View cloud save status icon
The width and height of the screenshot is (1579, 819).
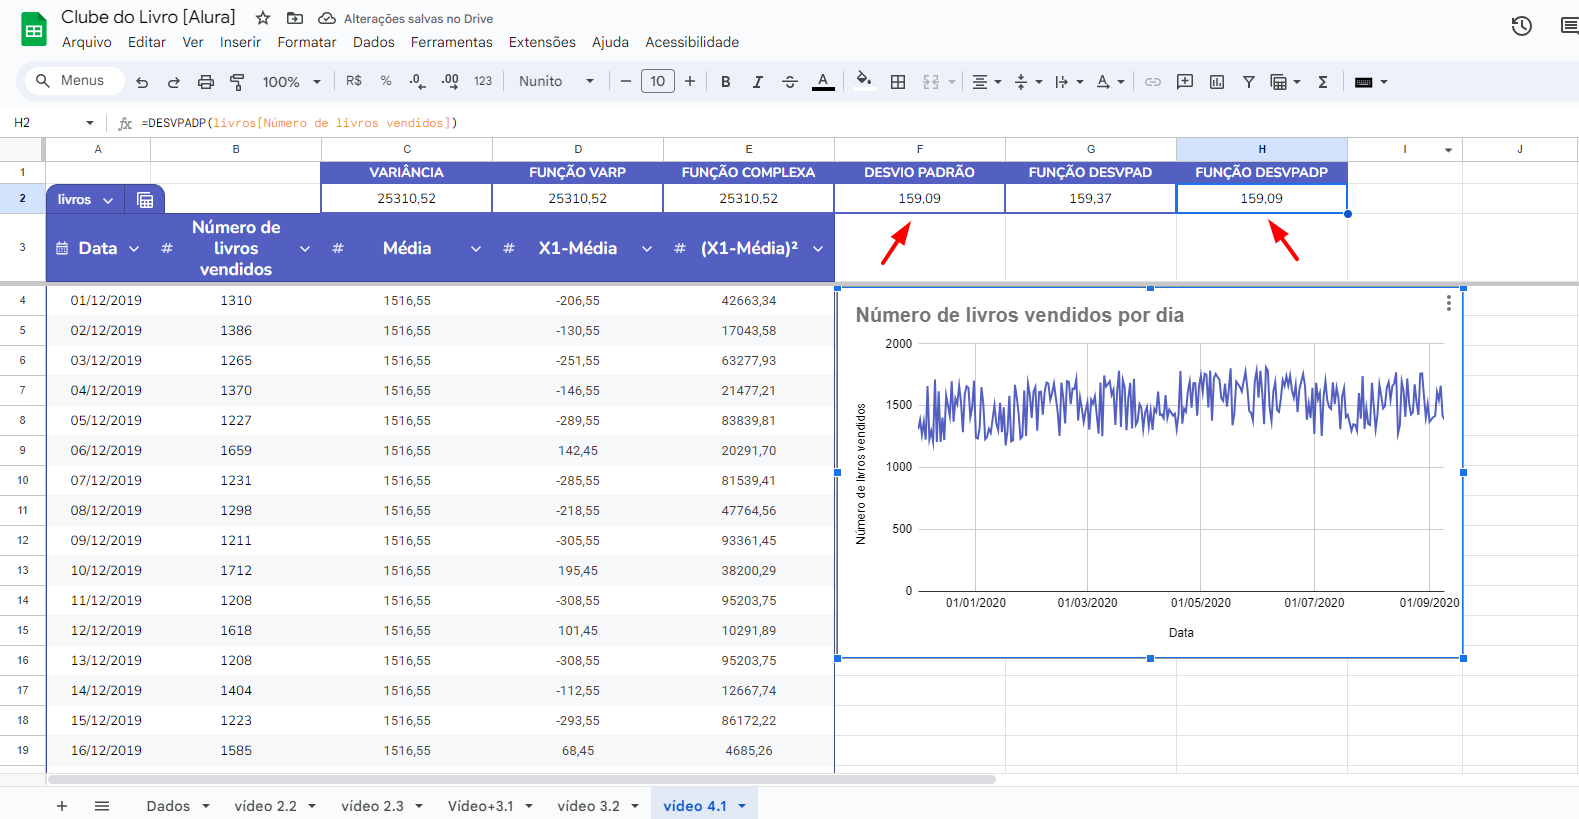[x=327, y=18]
